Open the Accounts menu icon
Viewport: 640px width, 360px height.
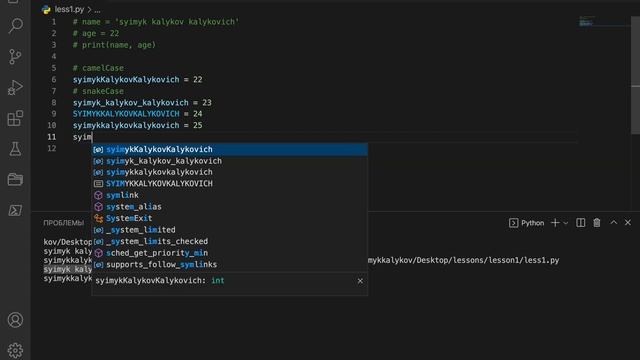[x=15, y=320]
